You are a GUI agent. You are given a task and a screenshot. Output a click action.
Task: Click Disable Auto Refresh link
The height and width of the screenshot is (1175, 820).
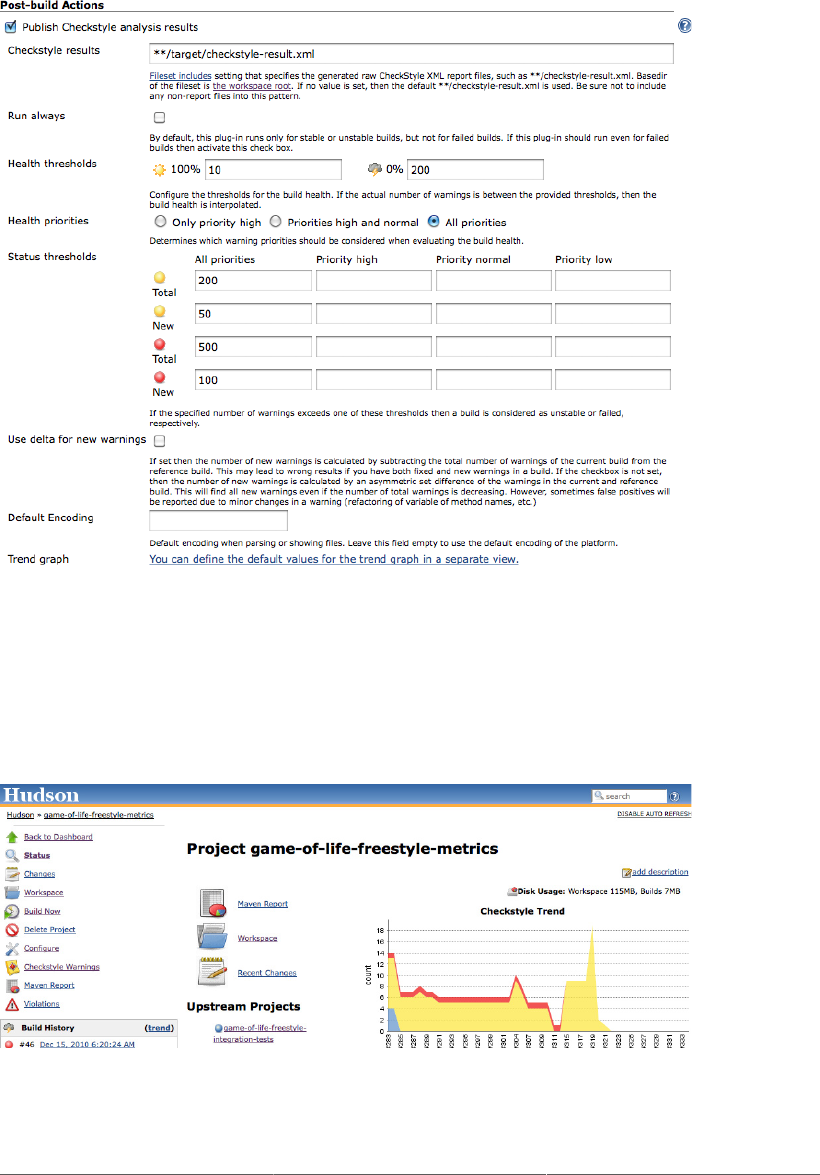point(654,814)
